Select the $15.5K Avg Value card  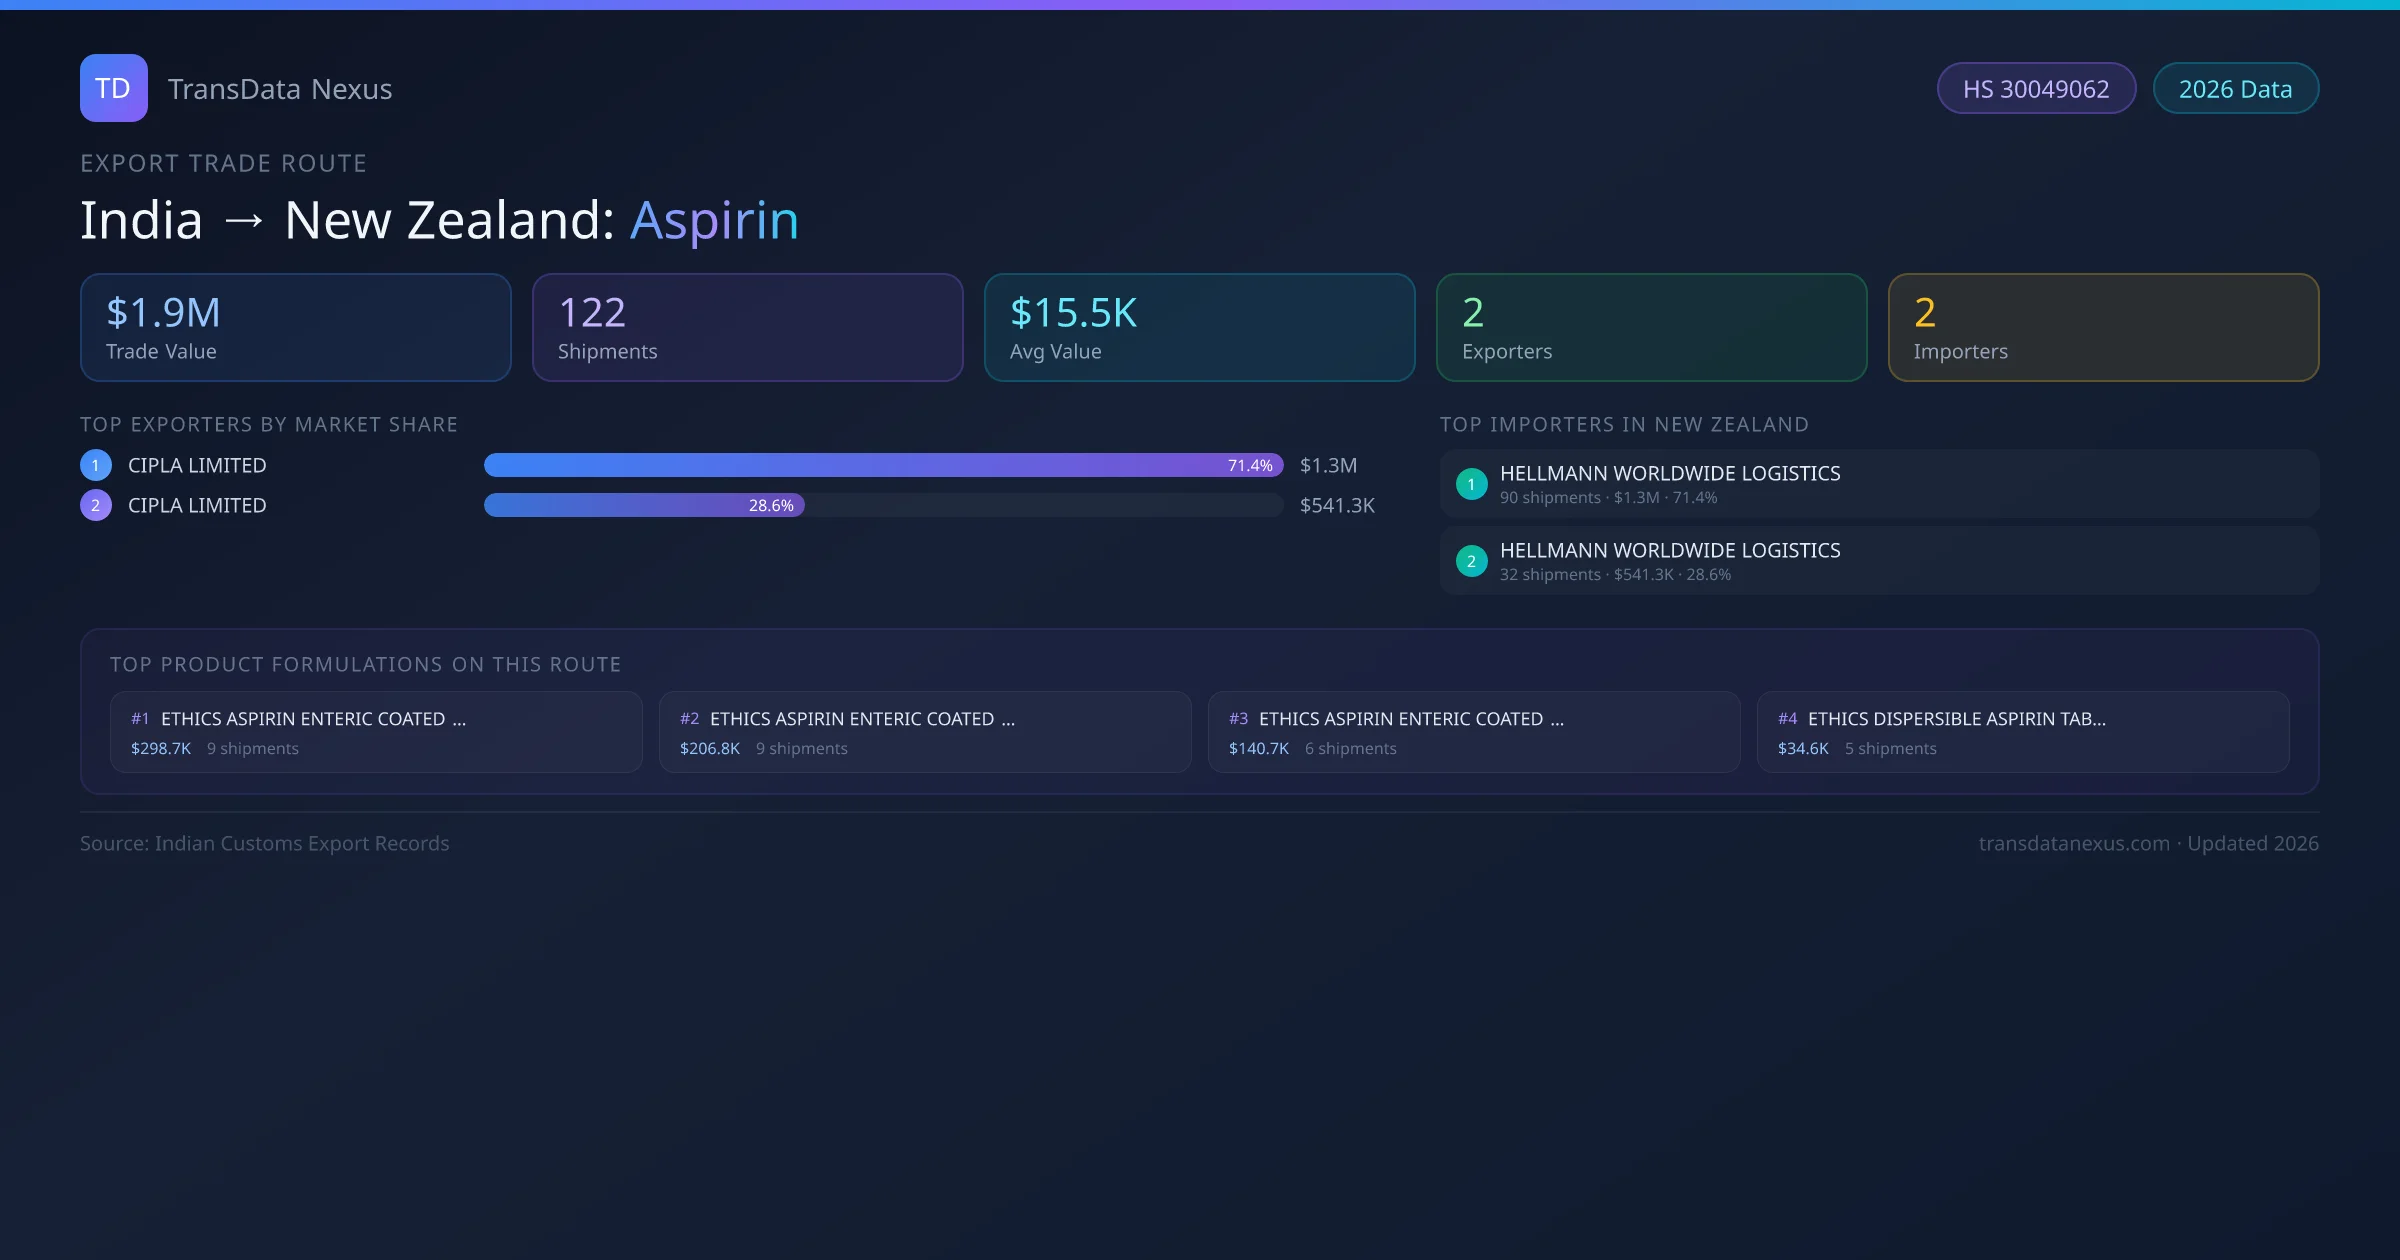pyautogui.click(x=1199, y=327)
